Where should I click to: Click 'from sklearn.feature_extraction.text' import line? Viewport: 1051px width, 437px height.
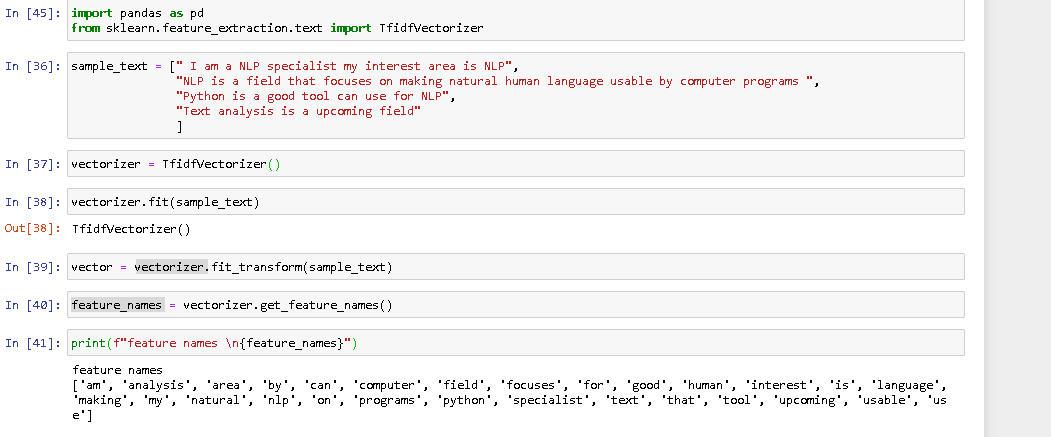tap(277, 28)
